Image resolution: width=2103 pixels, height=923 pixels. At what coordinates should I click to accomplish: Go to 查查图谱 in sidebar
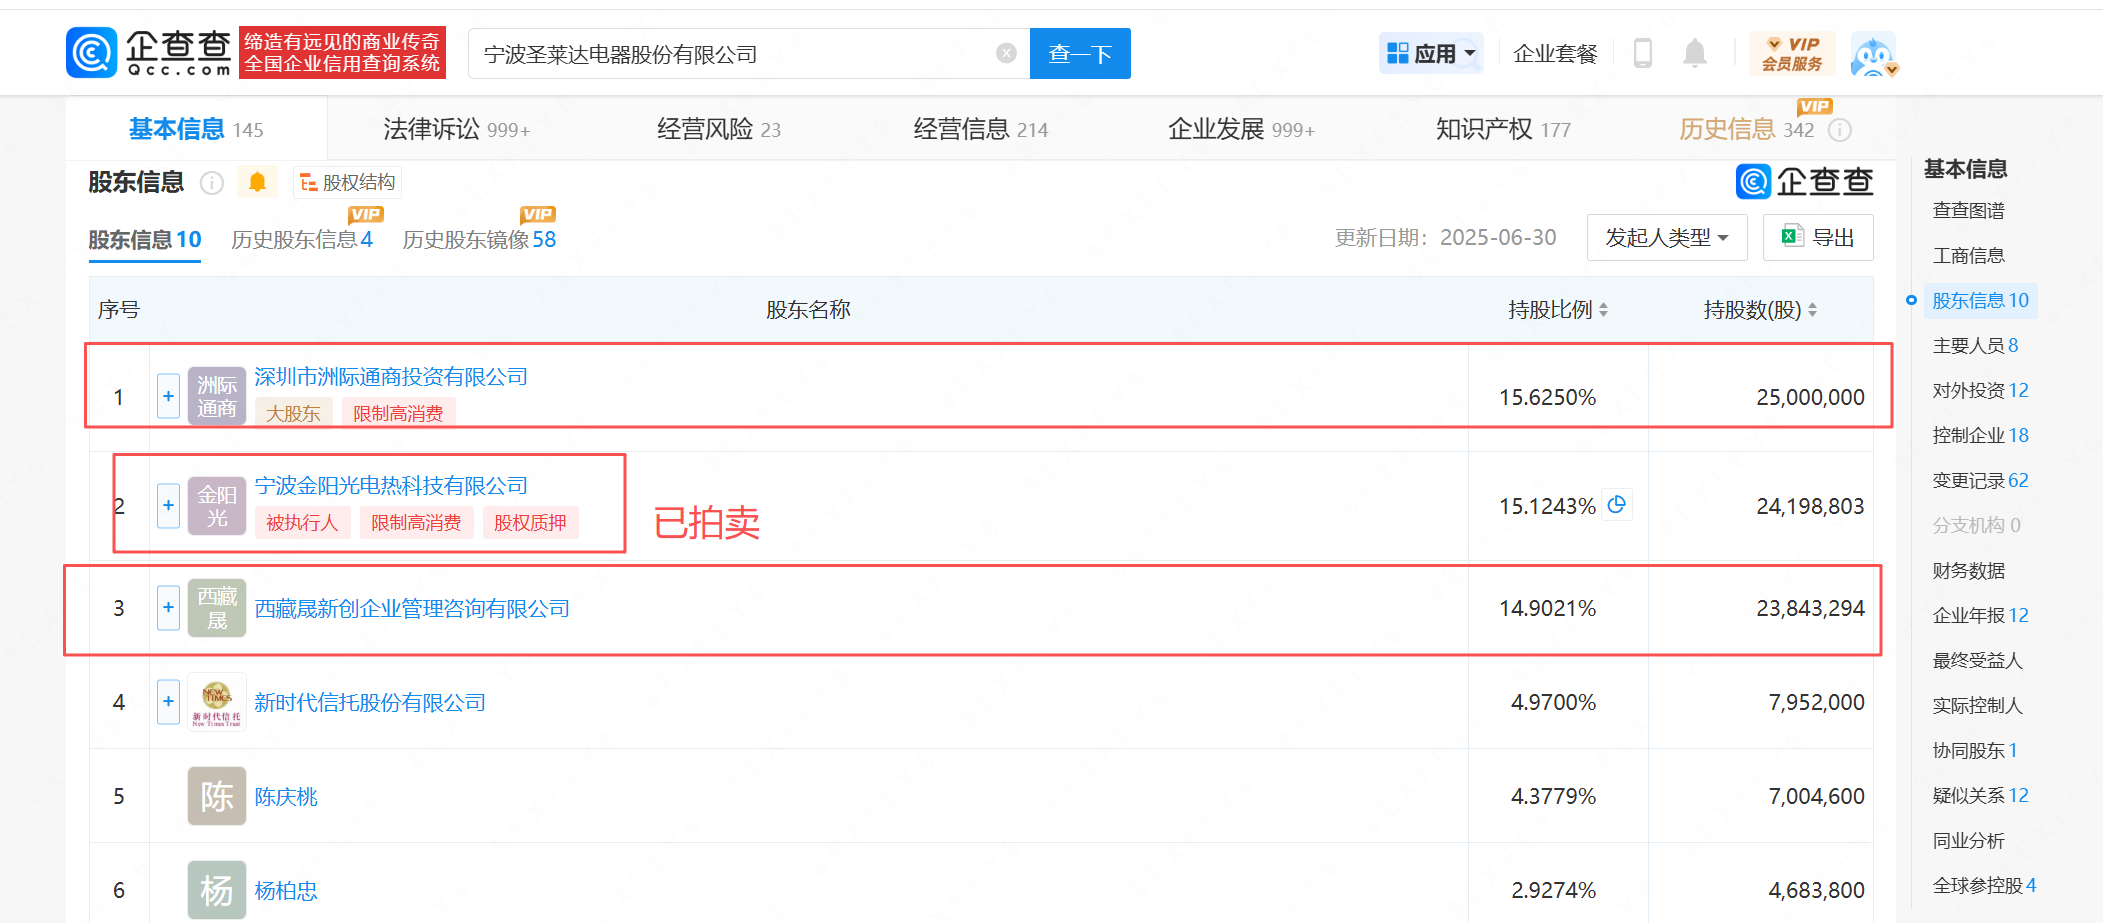tap(1968, 211)
